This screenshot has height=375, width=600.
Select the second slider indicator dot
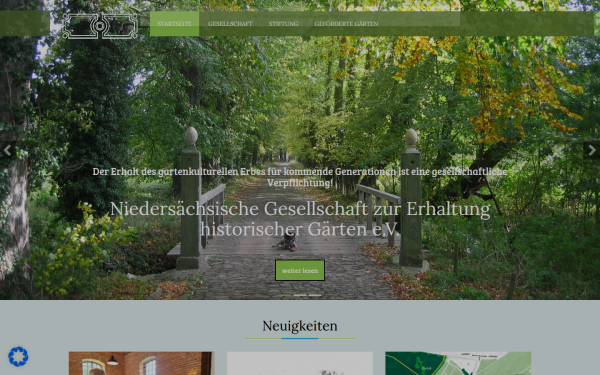pyautogui.click(x=300, y=295)
